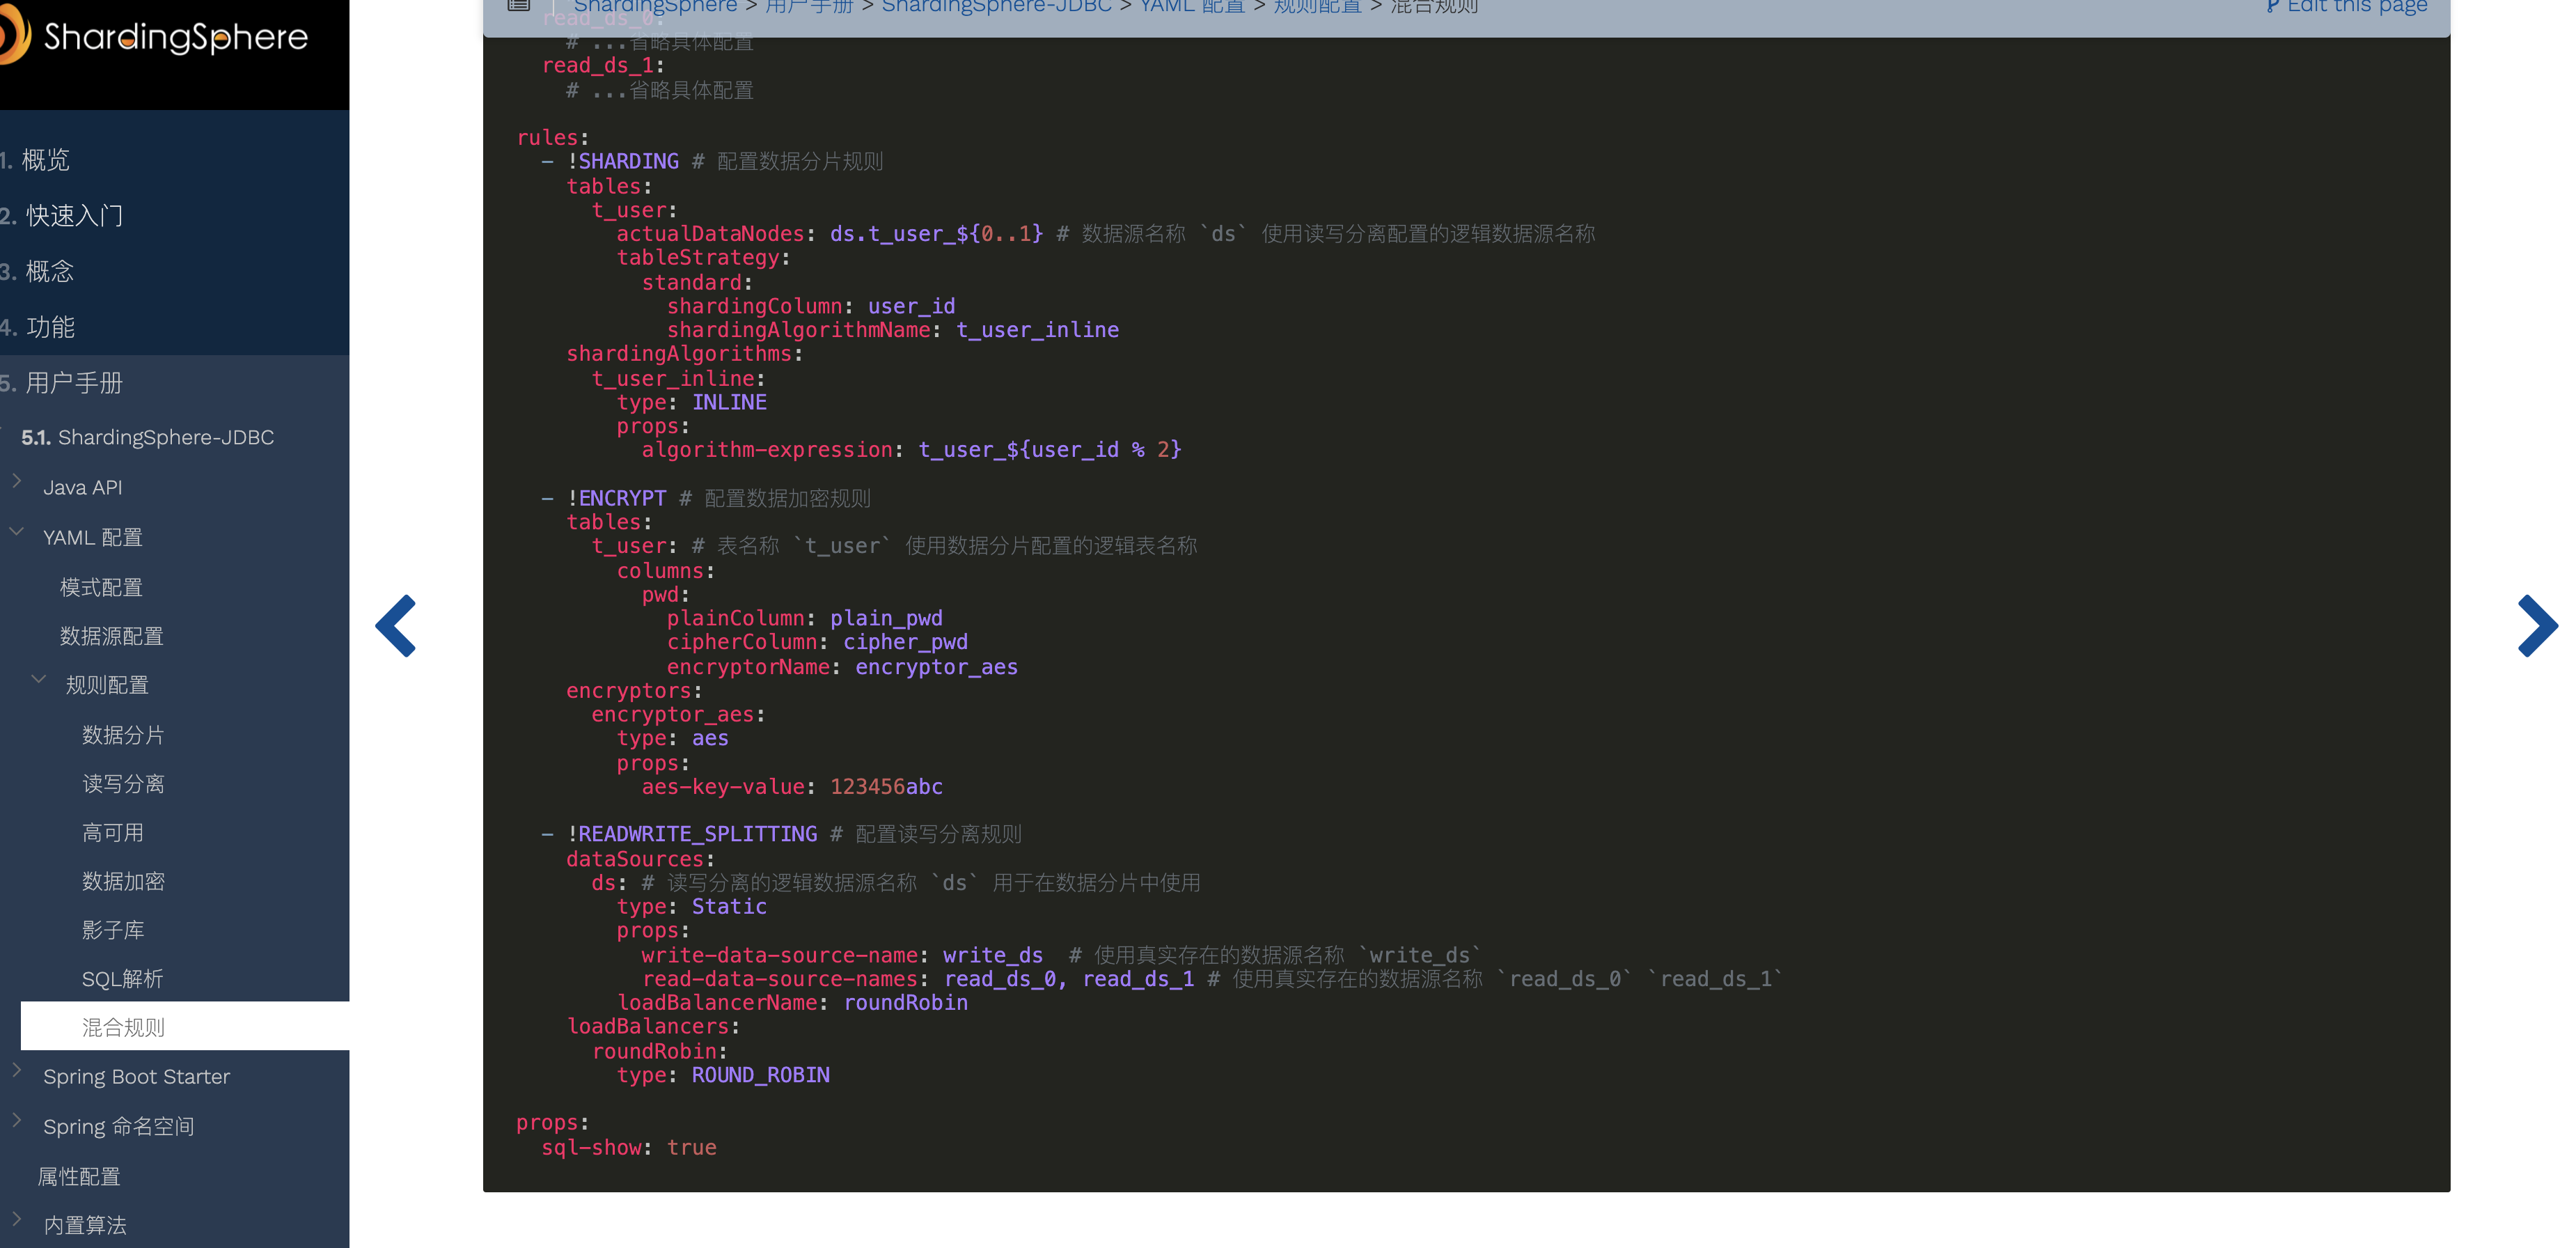Open 高可用 page

point(113,834)
